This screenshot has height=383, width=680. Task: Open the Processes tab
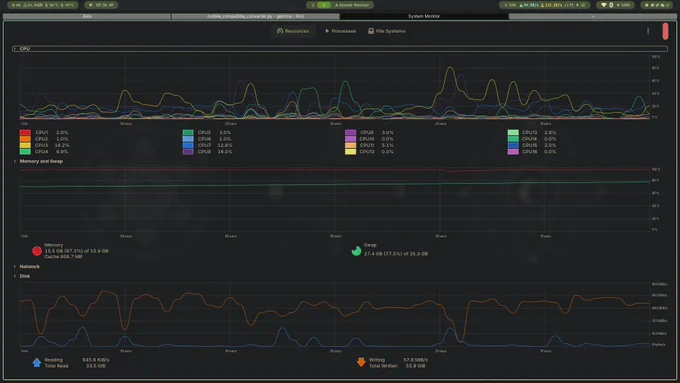(340, 31)
